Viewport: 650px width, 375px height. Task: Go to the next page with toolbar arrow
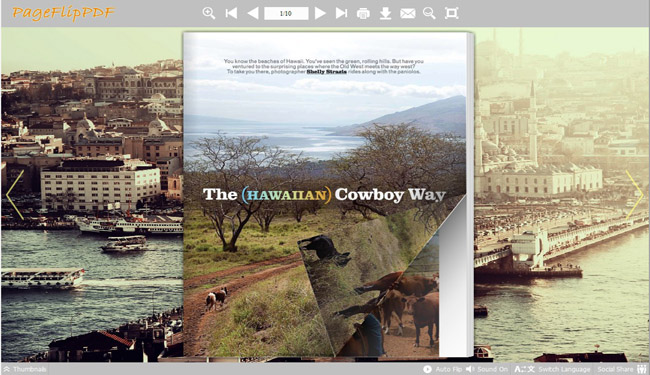click(320, 13)
